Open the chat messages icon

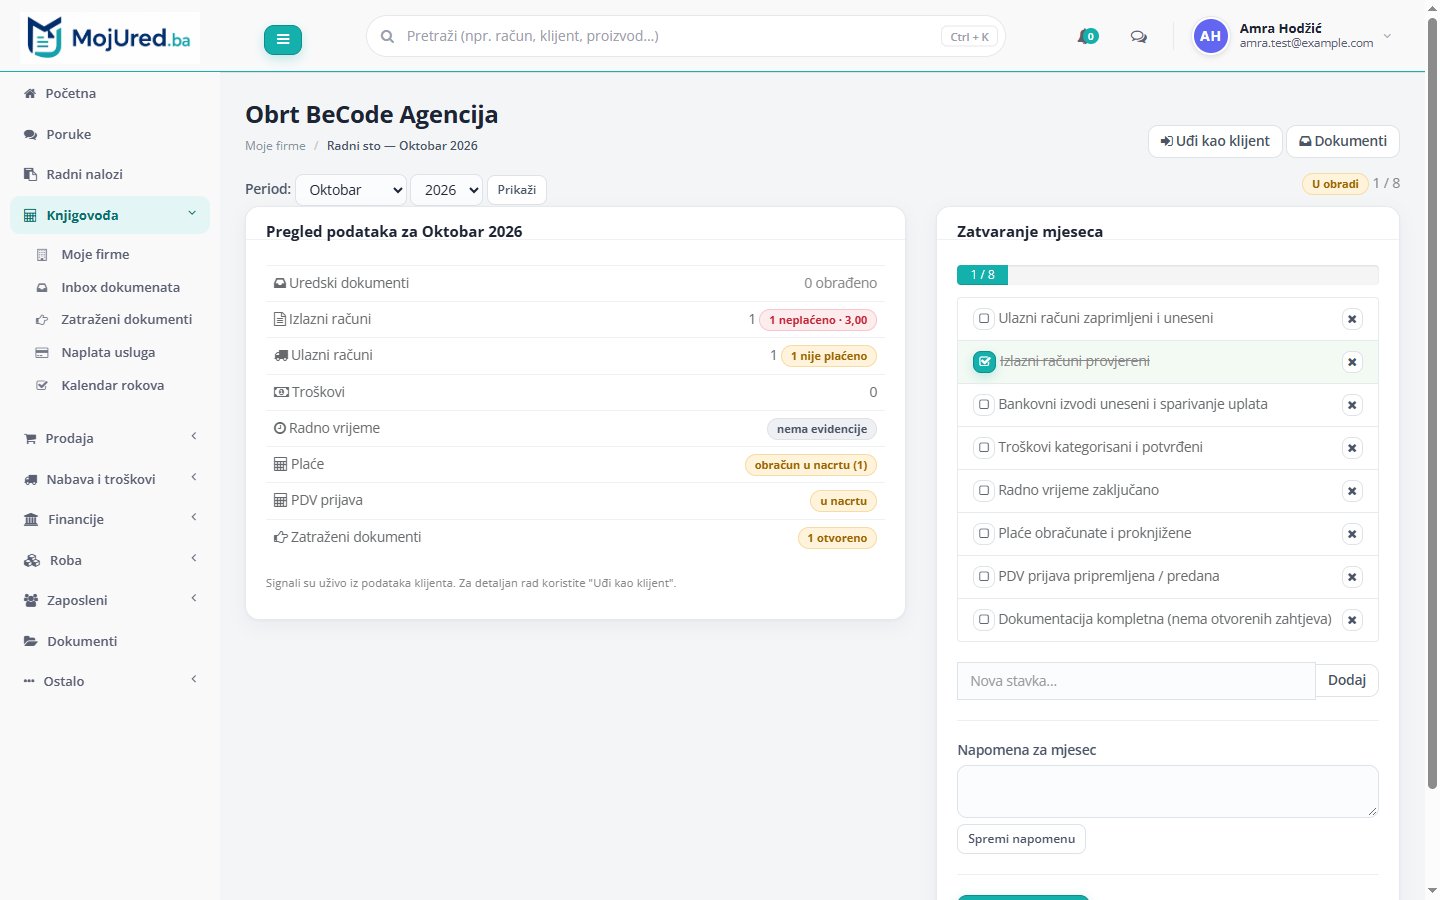point(1138,37)
